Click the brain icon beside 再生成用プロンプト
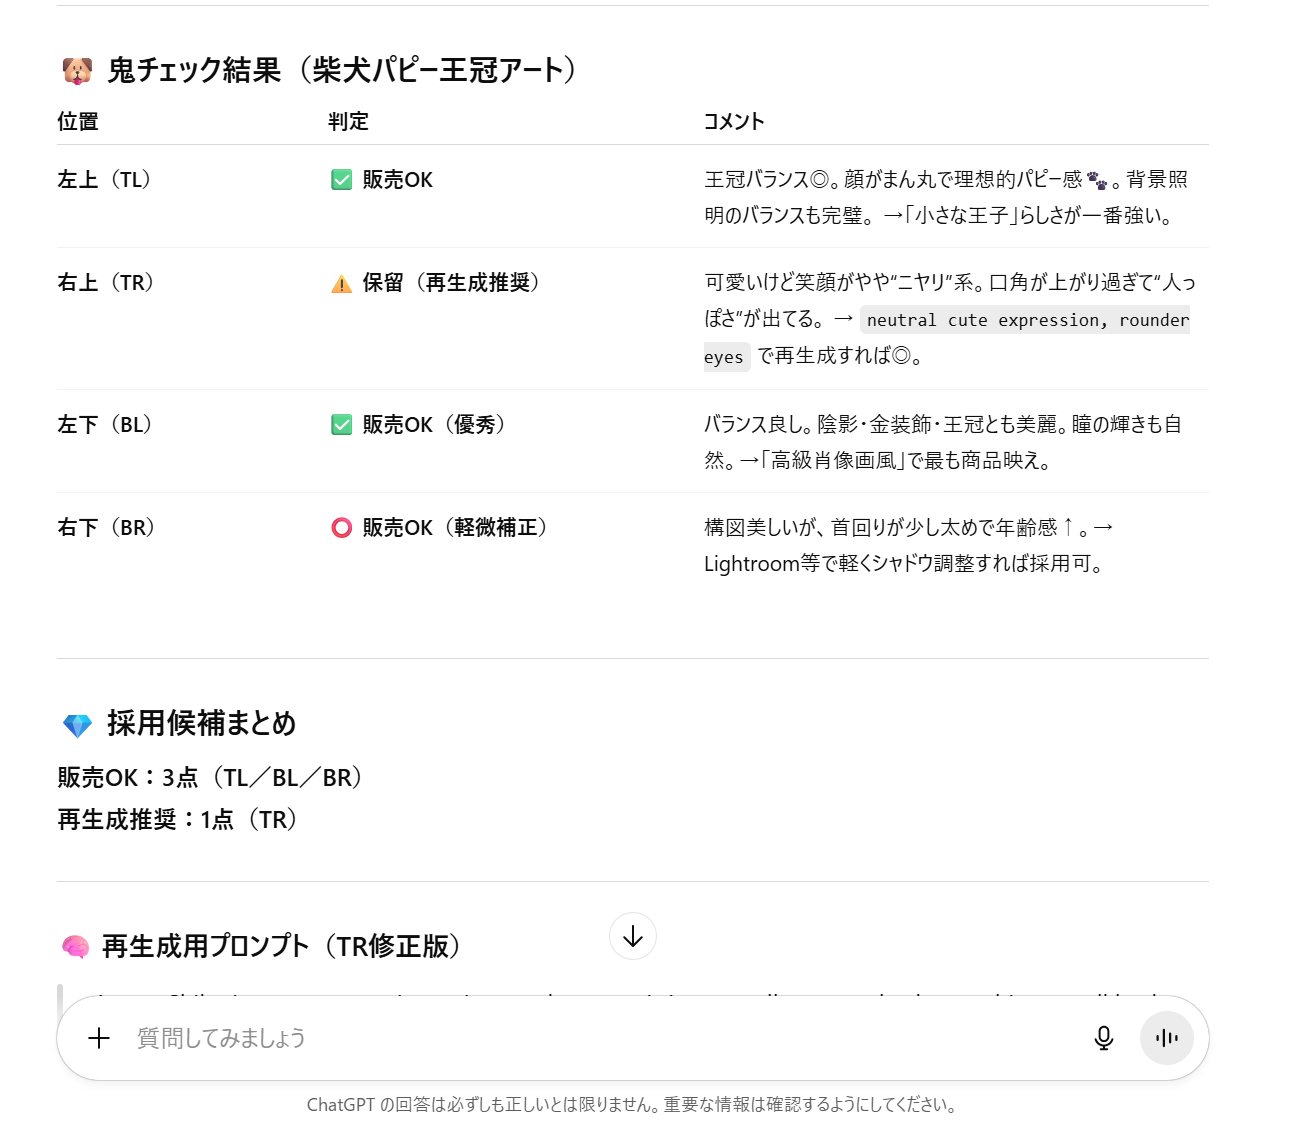1292x1124 pixels. tap(77, 945)
